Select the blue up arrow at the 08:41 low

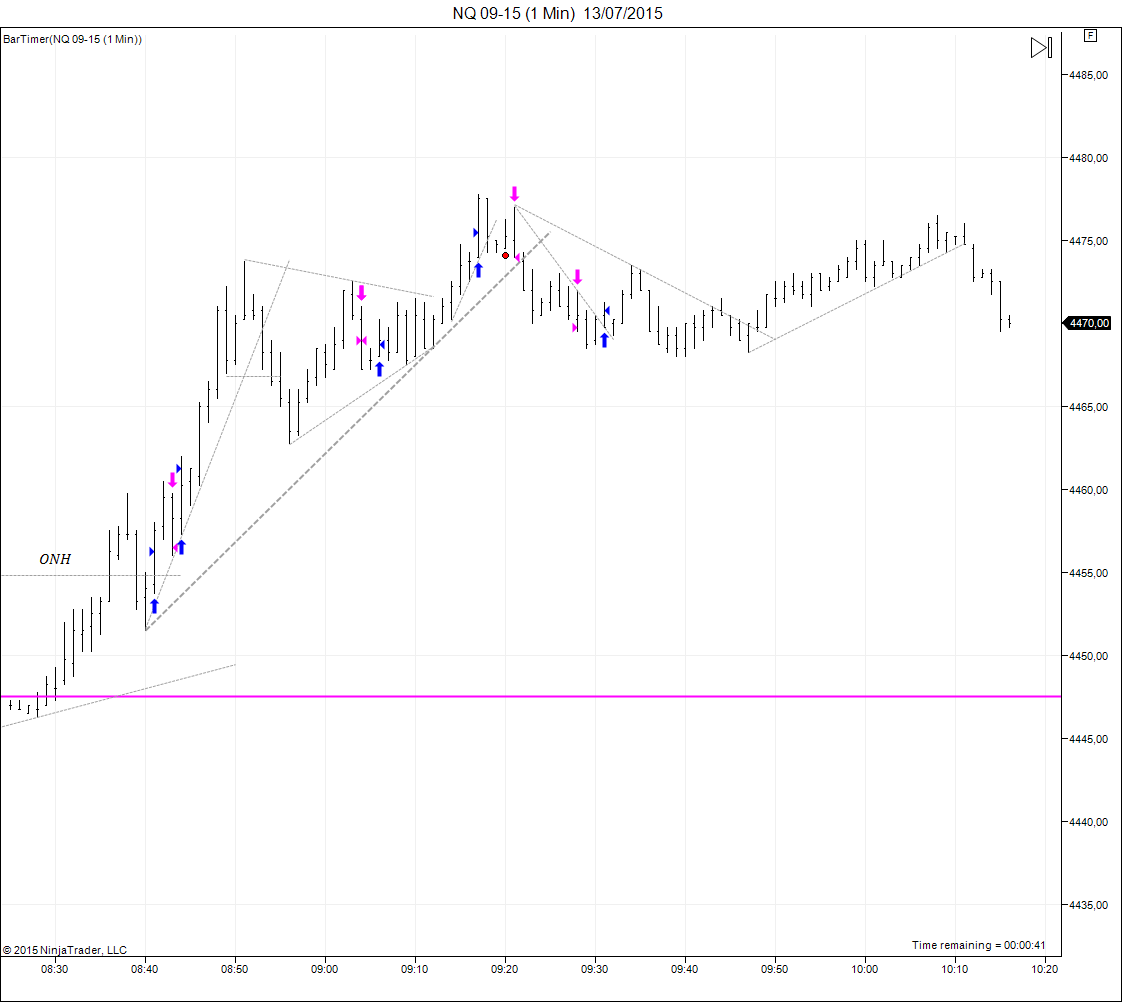(x=154, y=606)
